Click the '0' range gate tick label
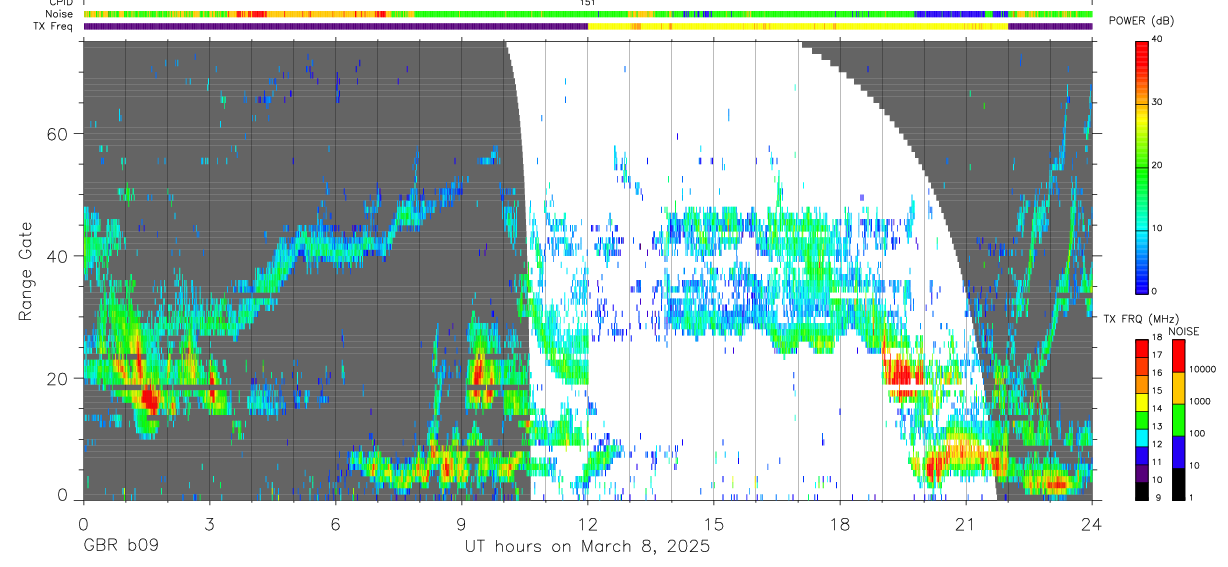This screenshot has height=567, width=1228. coord(62,496)
